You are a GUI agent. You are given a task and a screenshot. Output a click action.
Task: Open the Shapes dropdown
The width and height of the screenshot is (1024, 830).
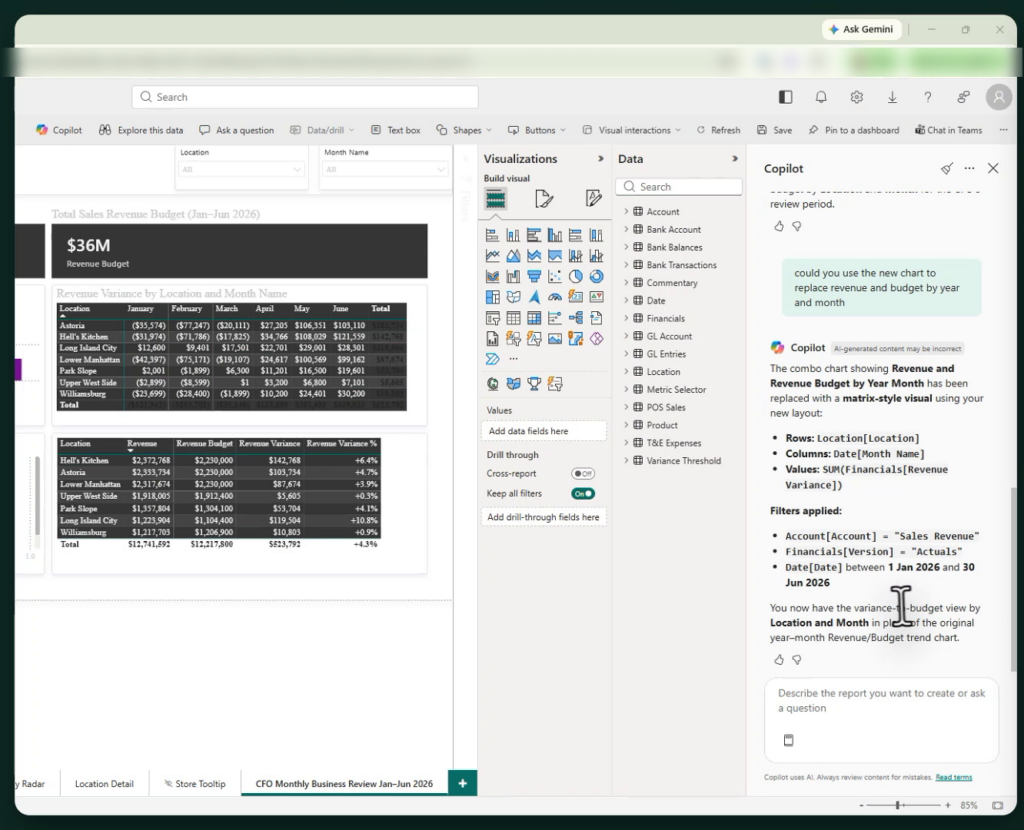(464, 130)
